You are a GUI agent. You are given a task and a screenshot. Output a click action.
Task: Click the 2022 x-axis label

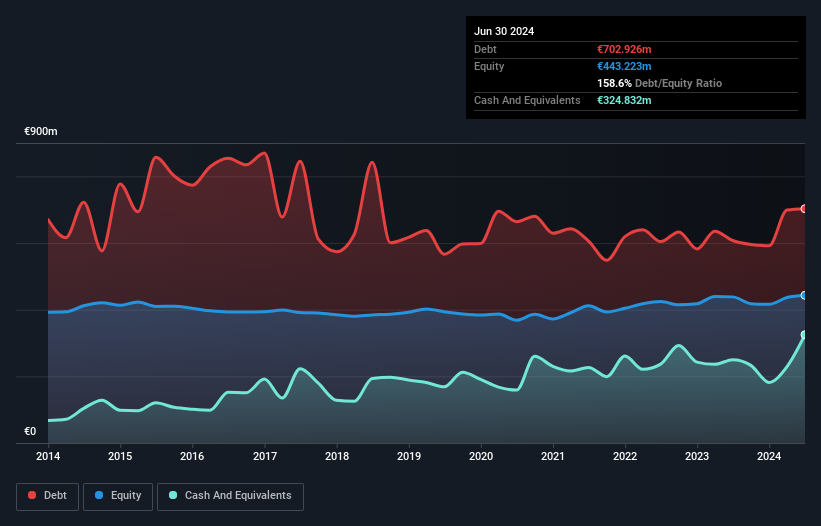click(x=625, y=456)
